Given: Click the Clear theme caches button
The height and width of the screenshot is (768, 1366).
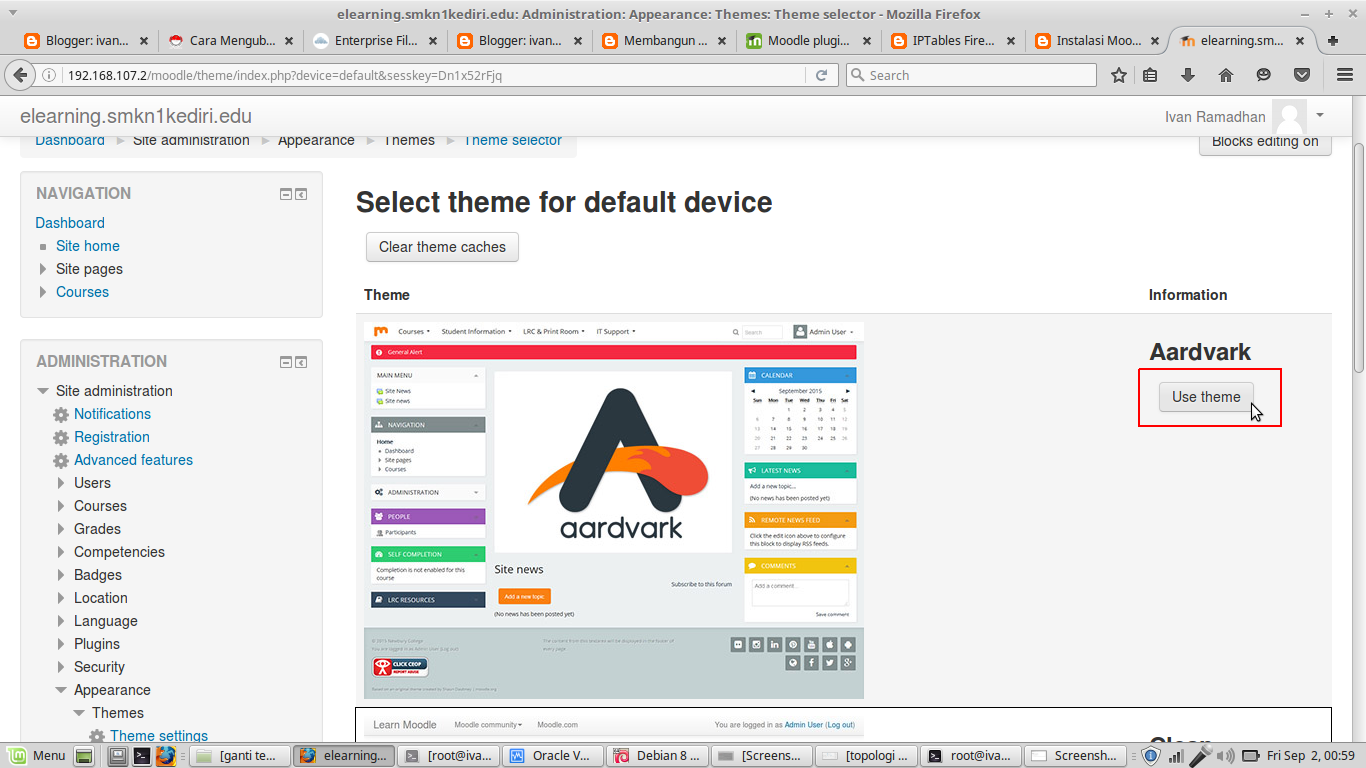Looking at the screenshot, I should pos(441,247).
